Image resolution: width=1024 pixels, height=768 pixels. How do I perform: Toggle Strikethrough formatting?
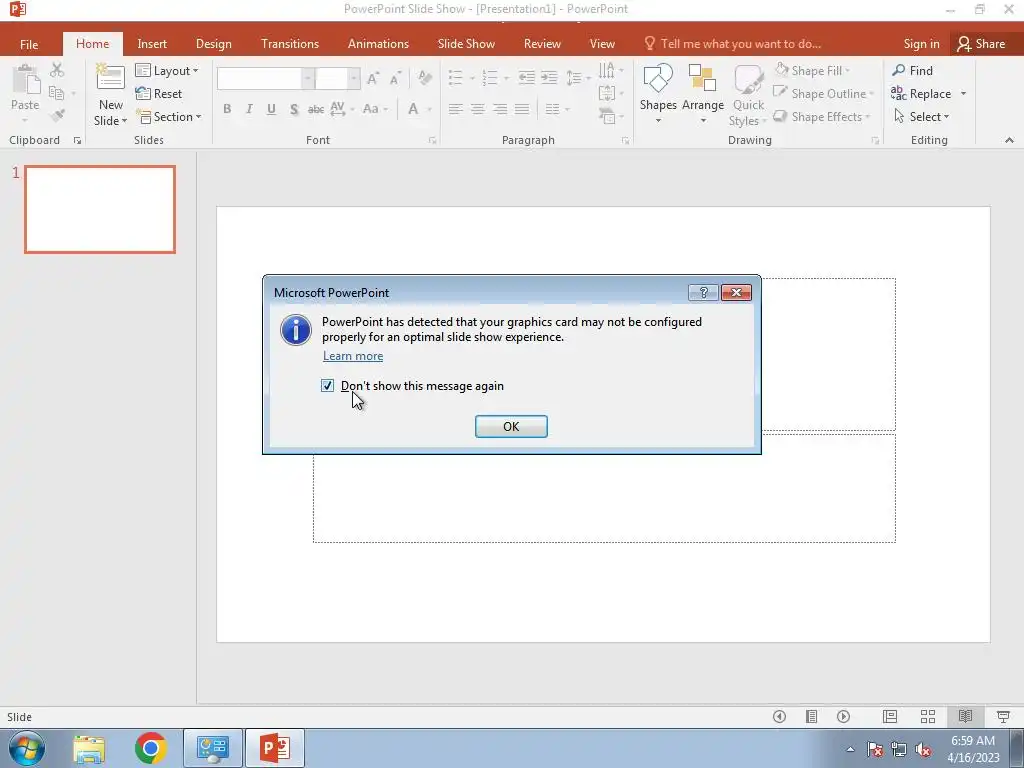(316, 109)
